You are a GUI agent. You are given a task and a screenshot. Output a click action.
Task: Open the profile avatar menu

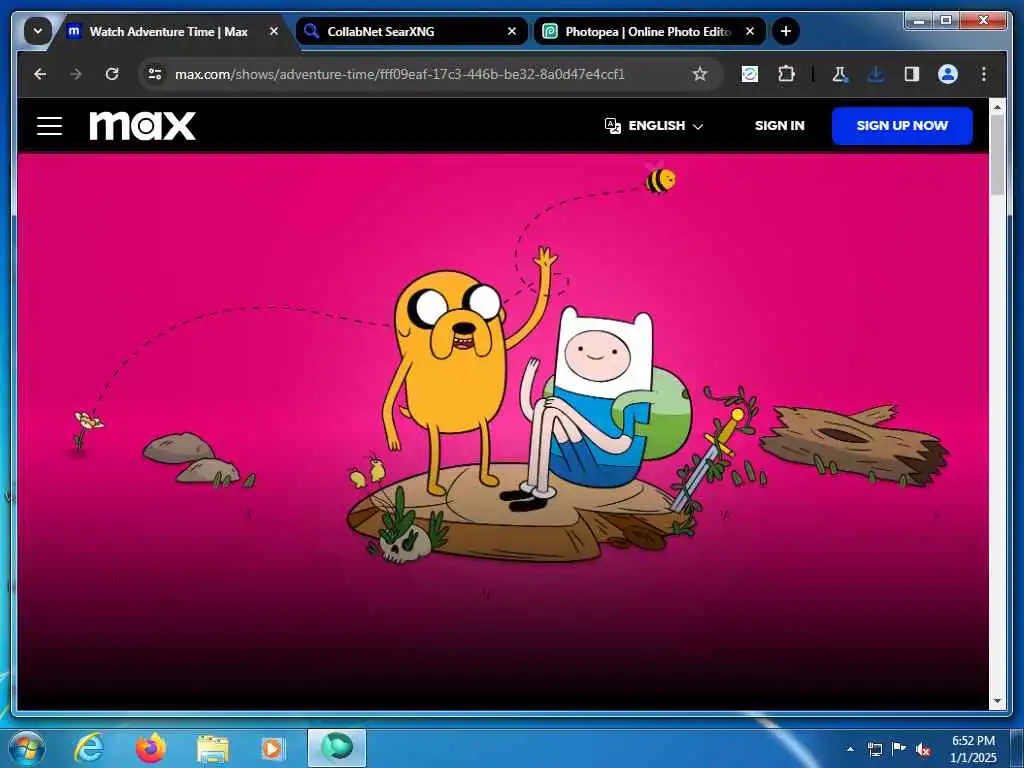(x=948, y=74)
